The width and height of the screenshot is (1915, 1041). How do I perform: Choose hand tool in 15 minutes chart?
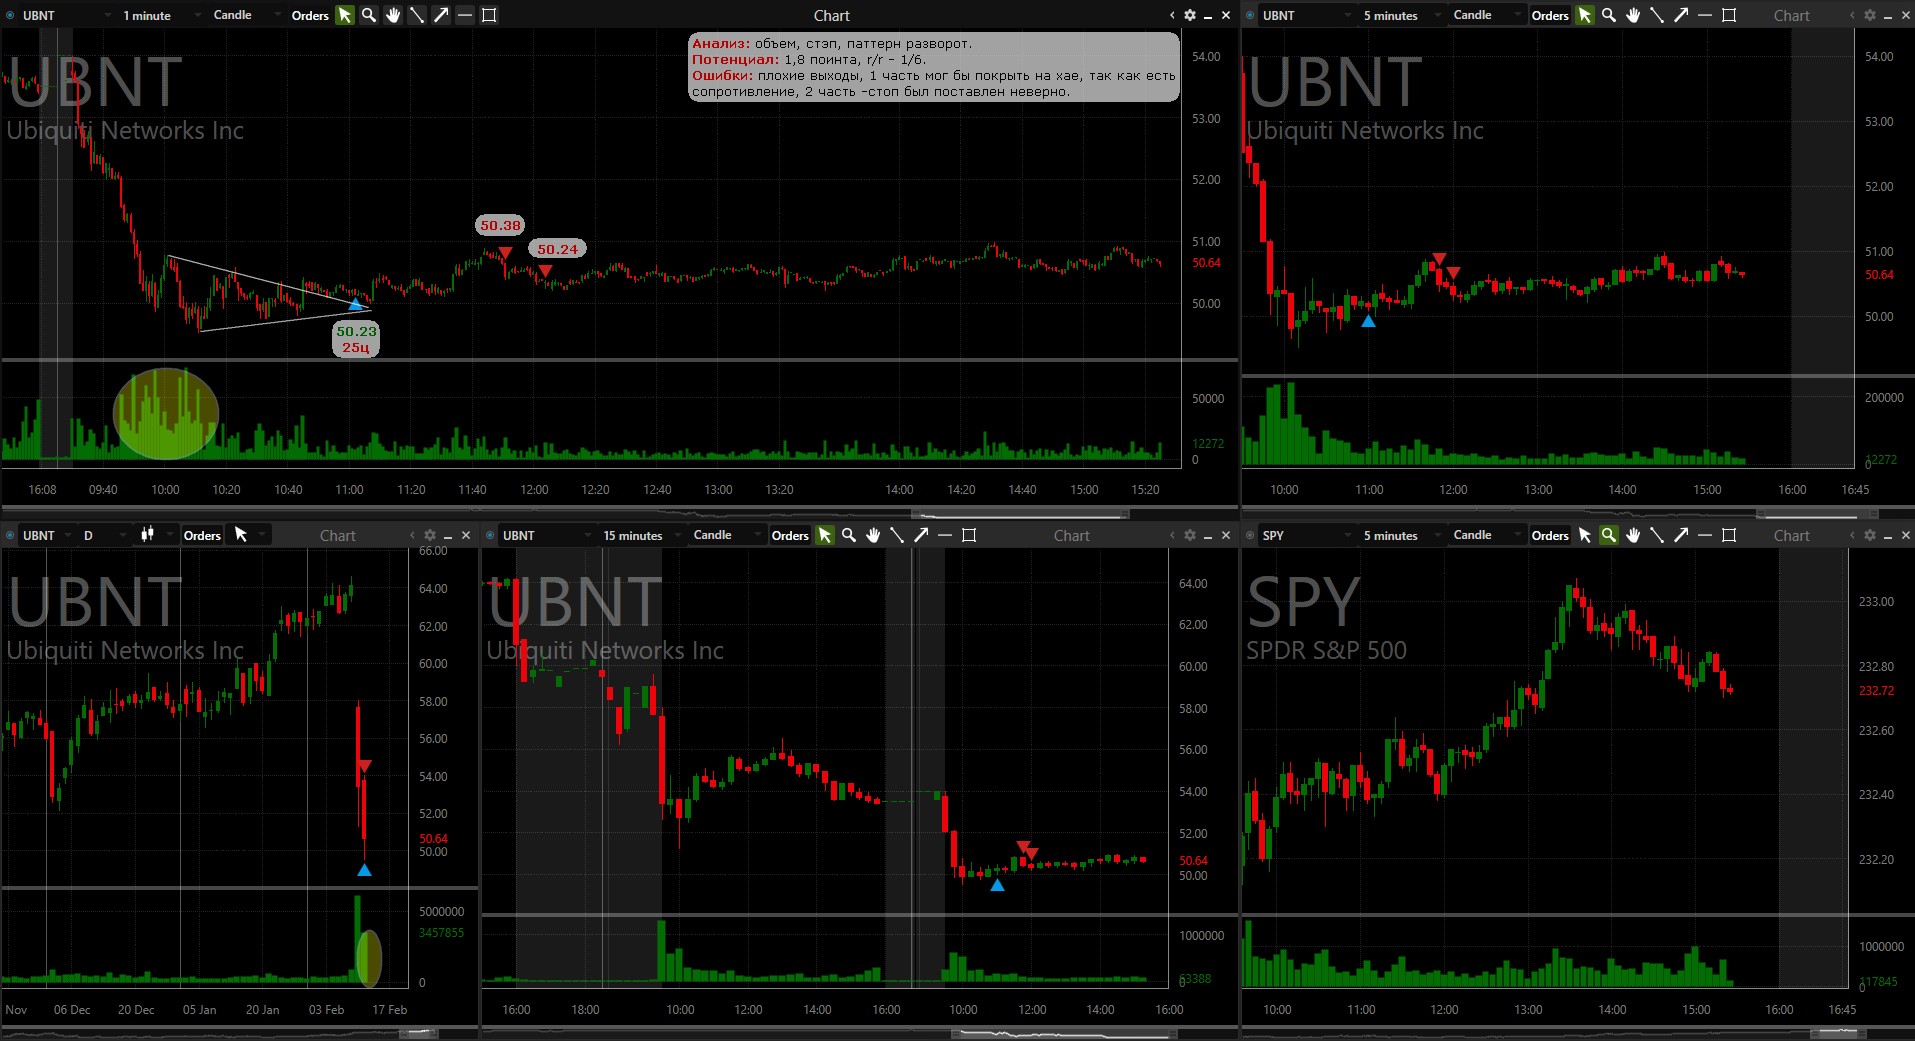(x=873, y=535)
